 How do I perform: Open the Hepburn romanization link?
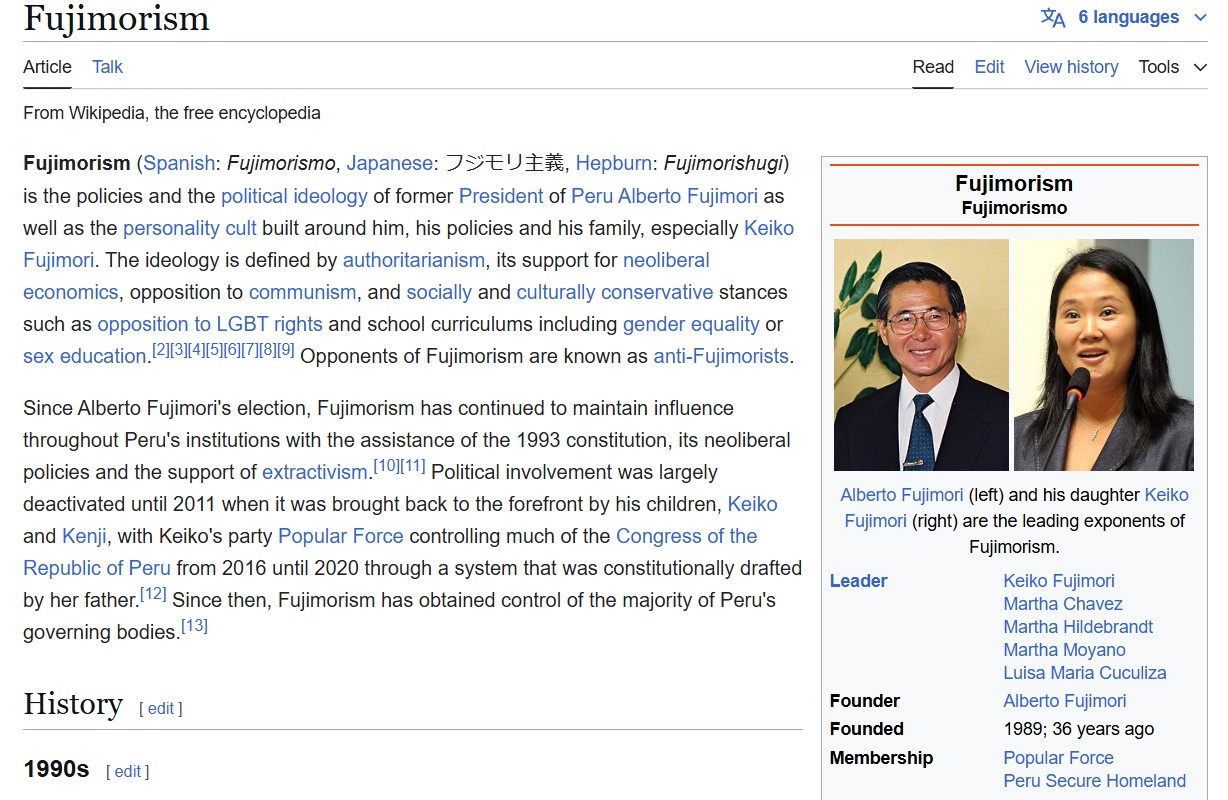[613, 164]
